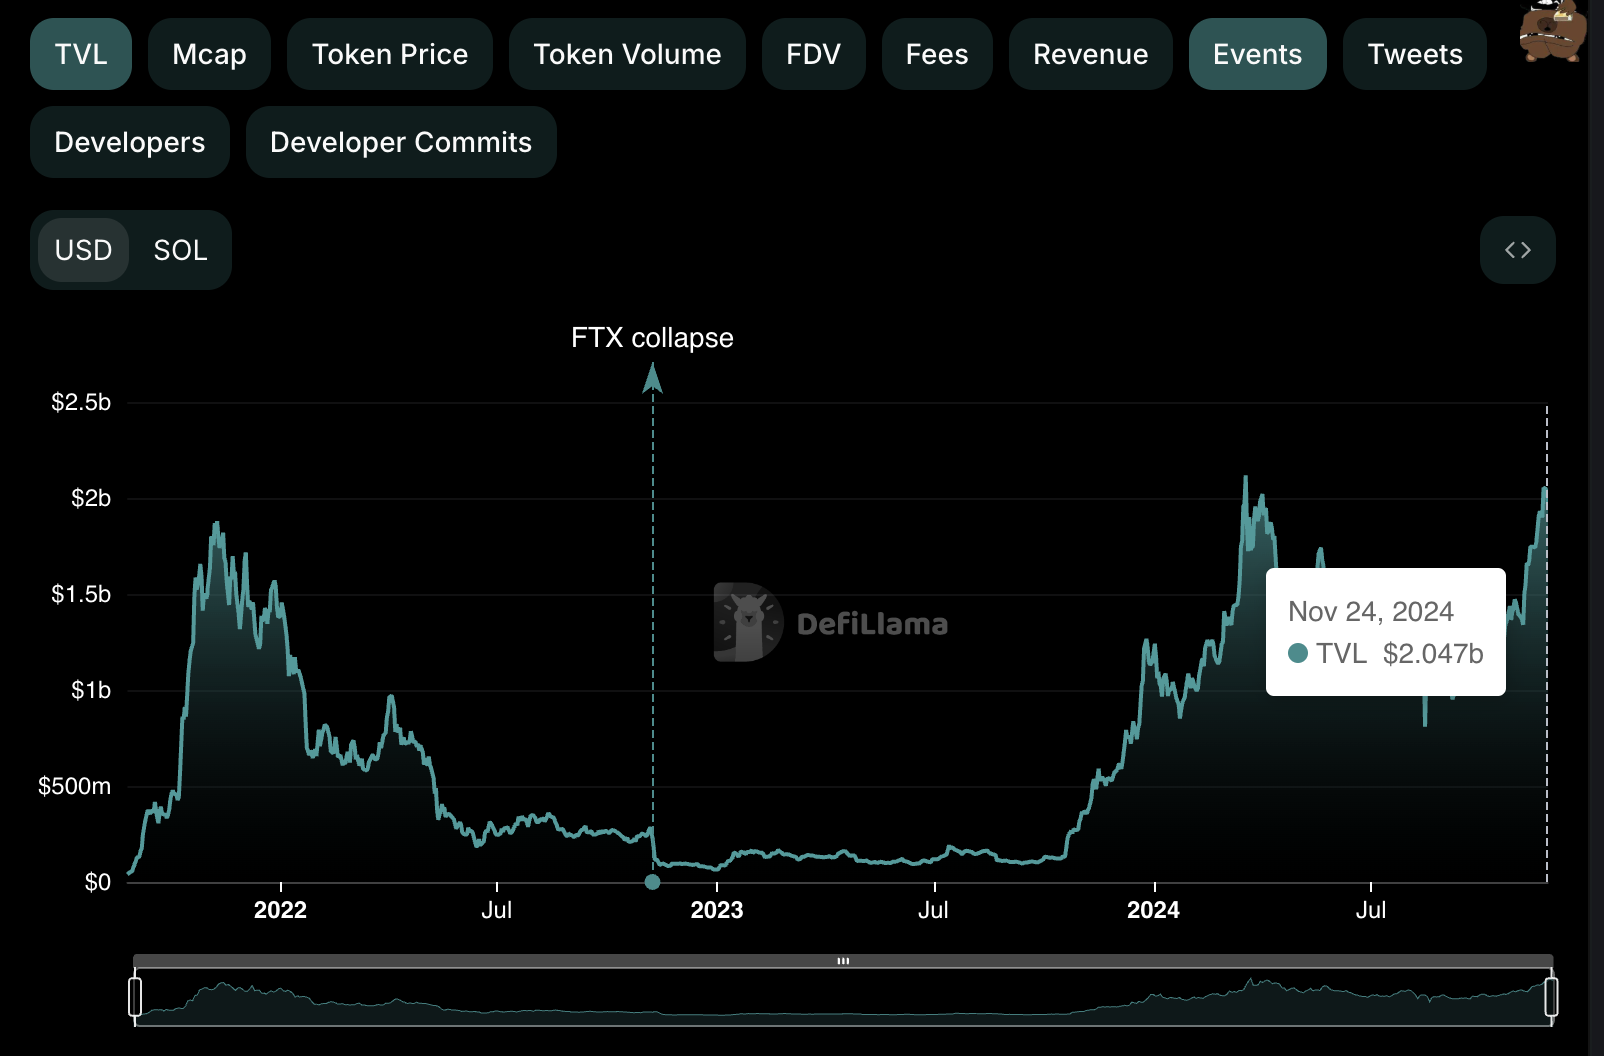Click left handle of range slider

click(x=135, y=996)
